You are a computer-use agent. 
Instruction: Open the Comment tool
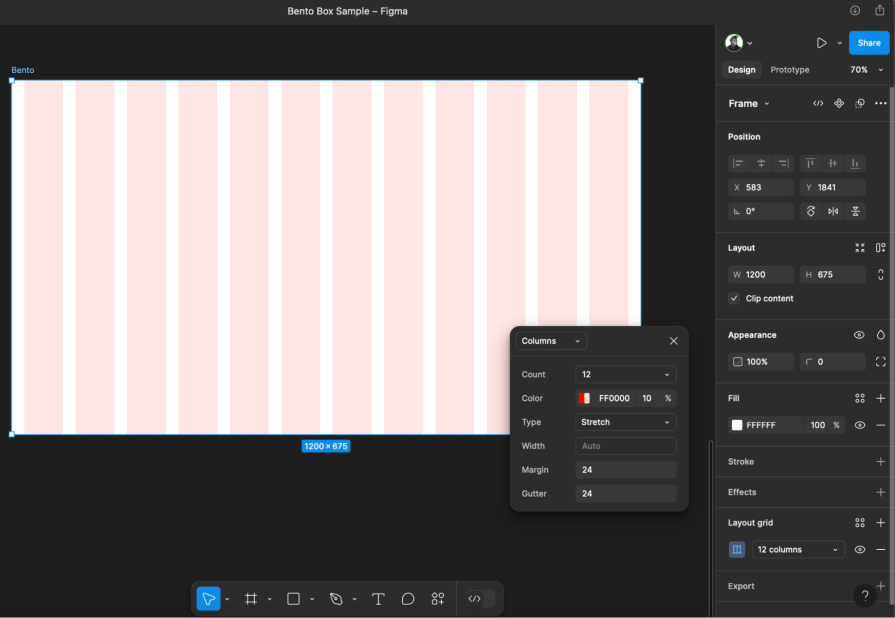(x=408, y=598)
